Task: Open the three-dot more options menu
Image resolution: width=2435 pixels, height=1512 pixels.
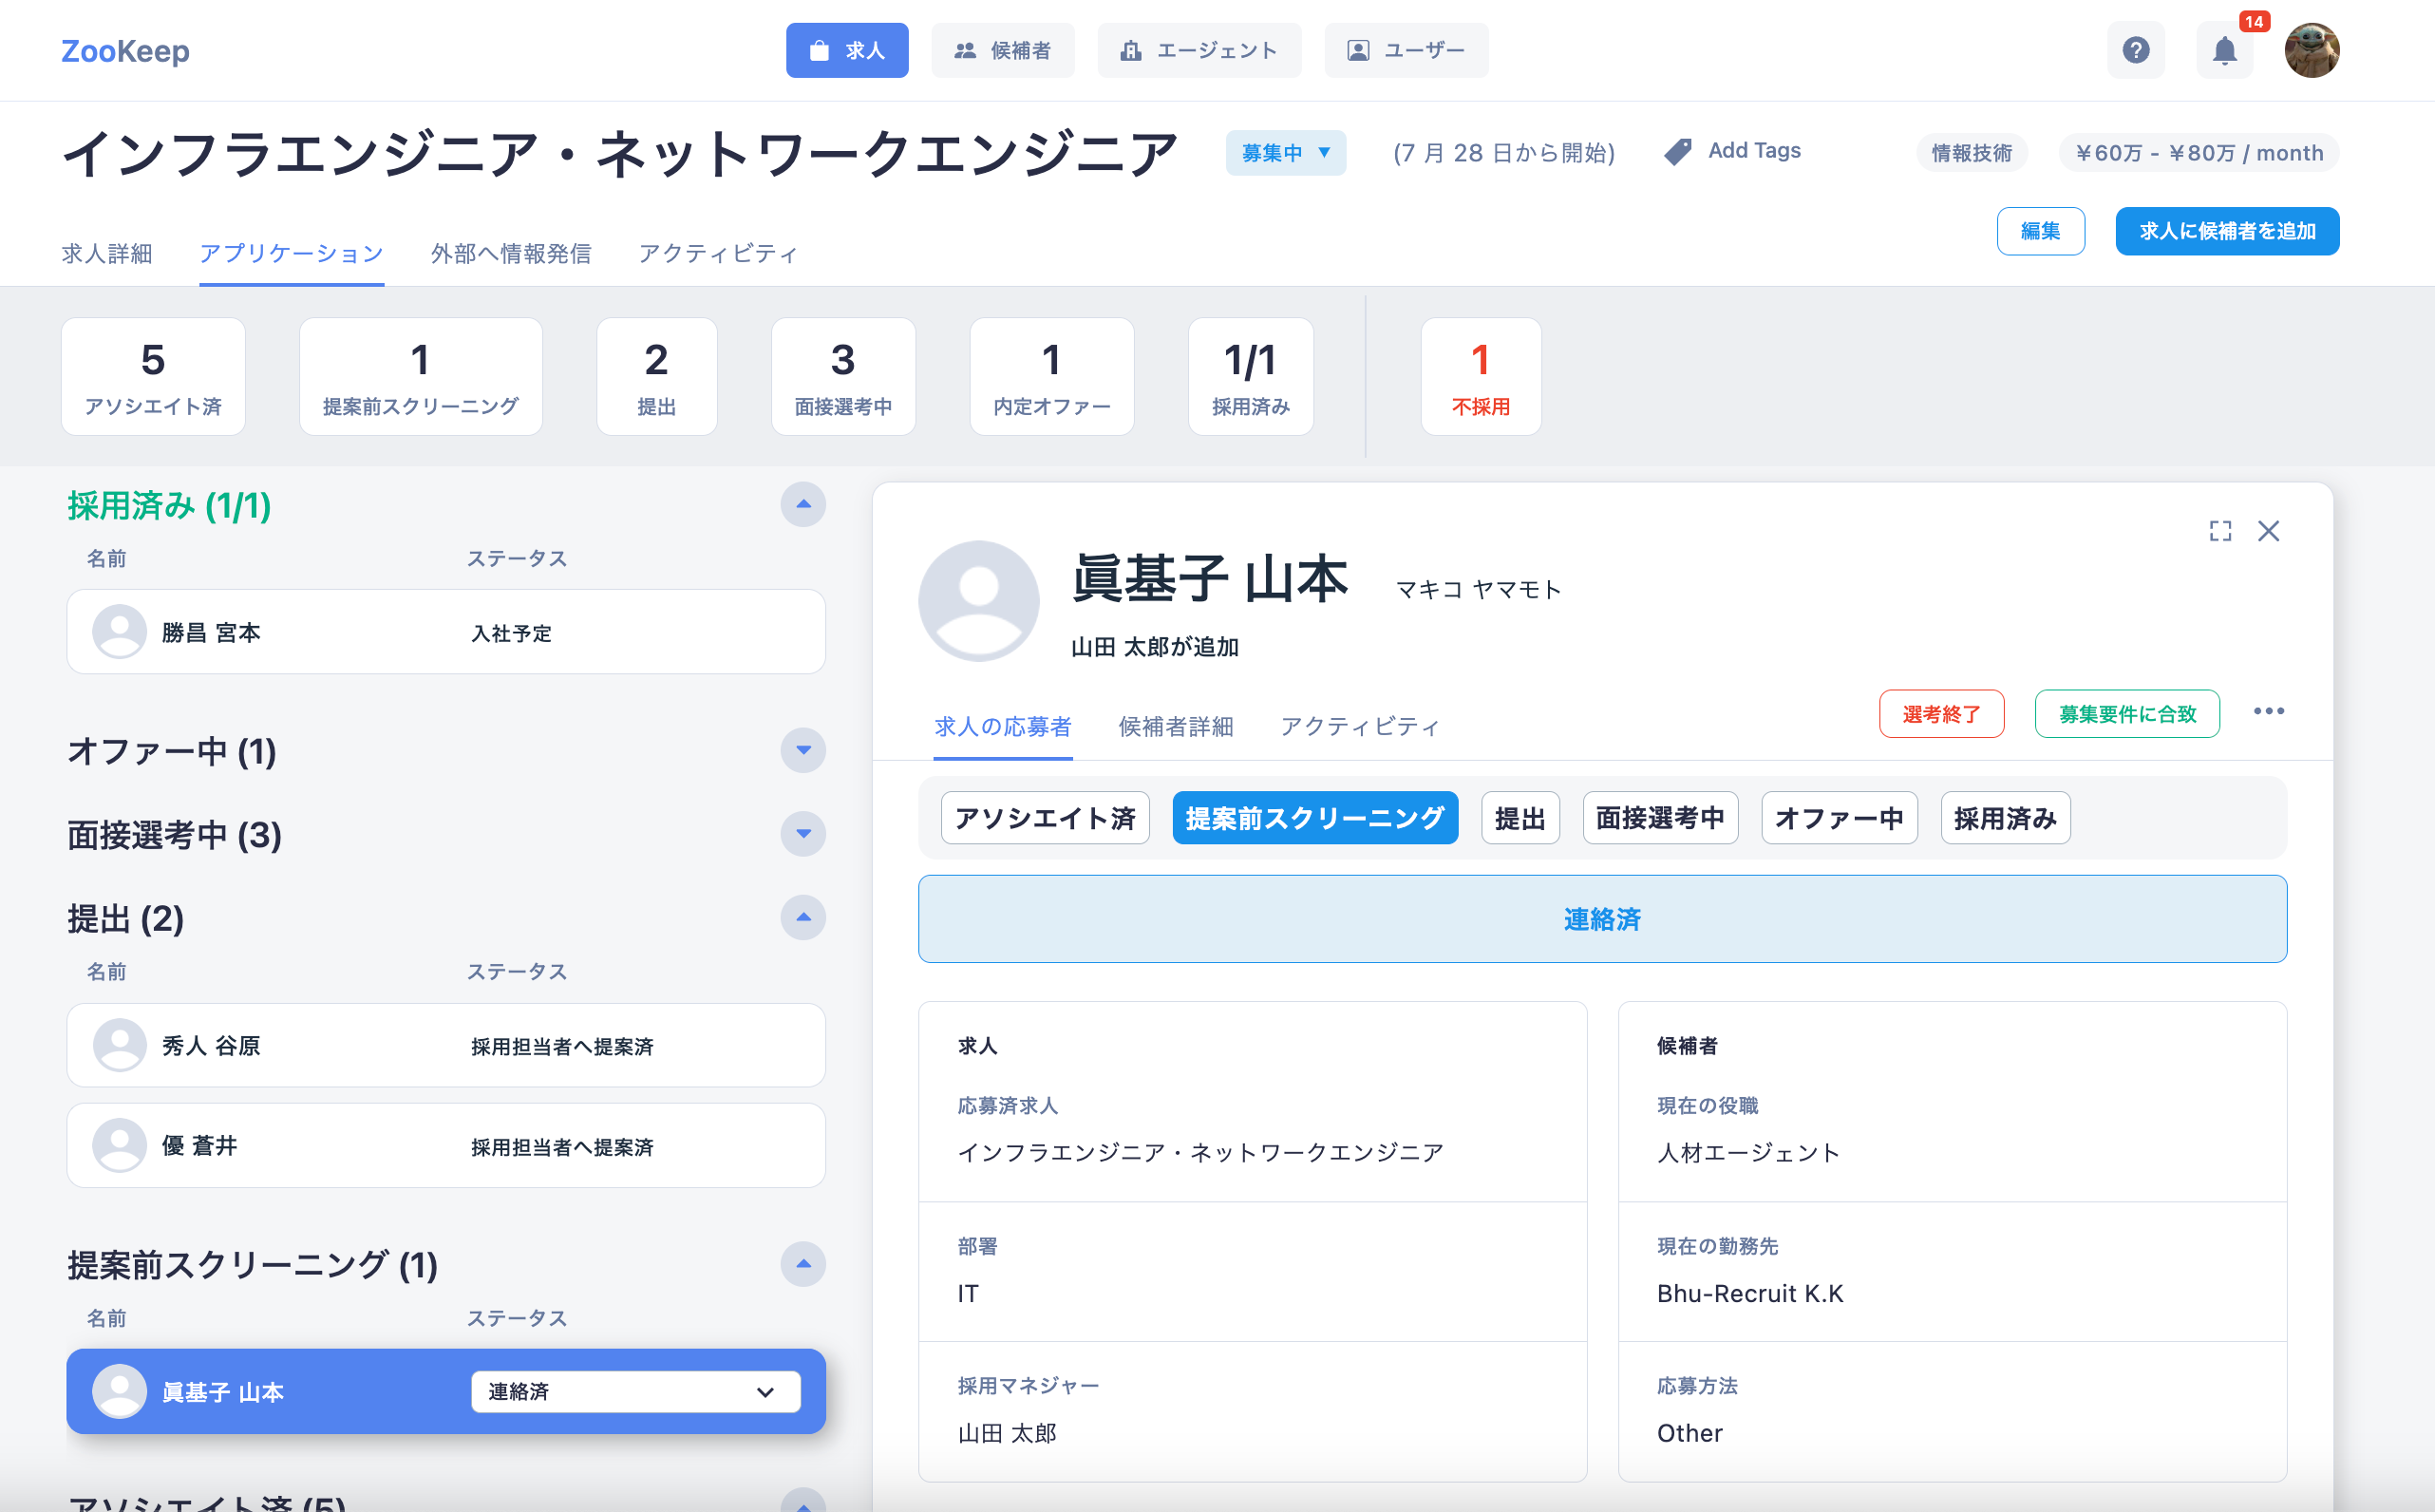Action: coord(2268,711)
